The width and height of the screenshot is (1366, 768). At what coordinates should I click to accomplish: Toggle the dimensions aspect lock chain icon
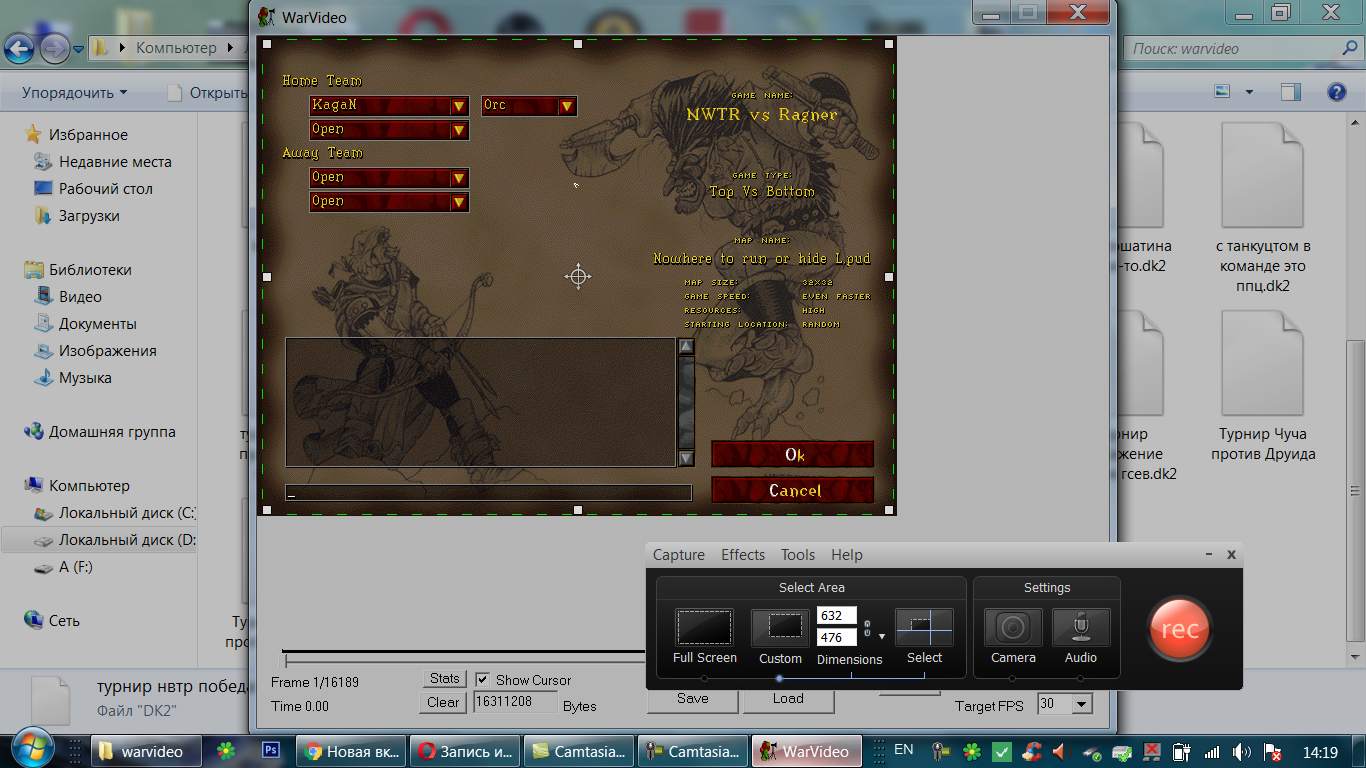coord(867,630)
